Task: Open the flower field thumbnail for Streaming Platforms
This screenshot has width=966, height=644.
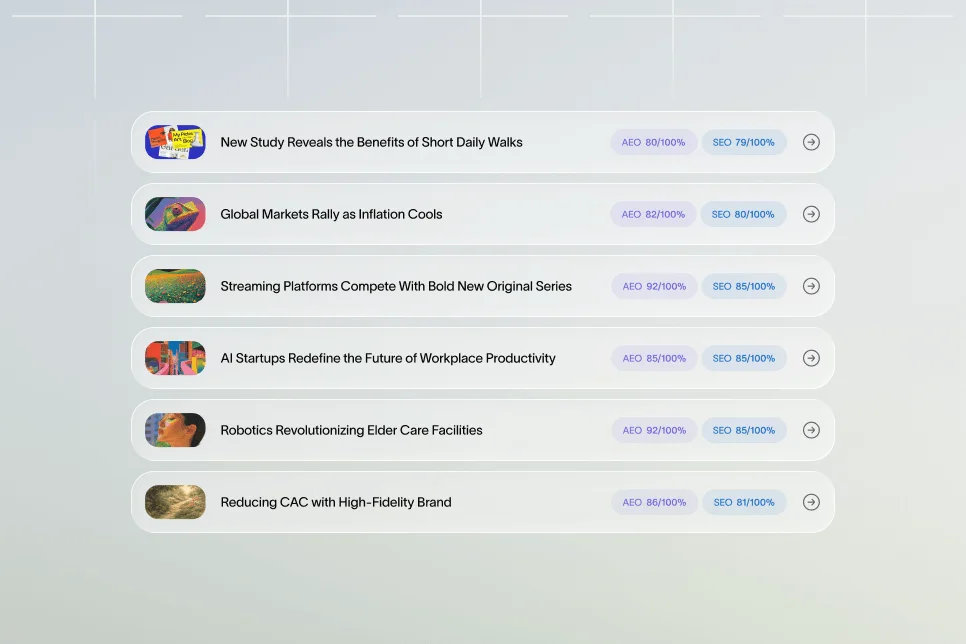Action: 175,286
